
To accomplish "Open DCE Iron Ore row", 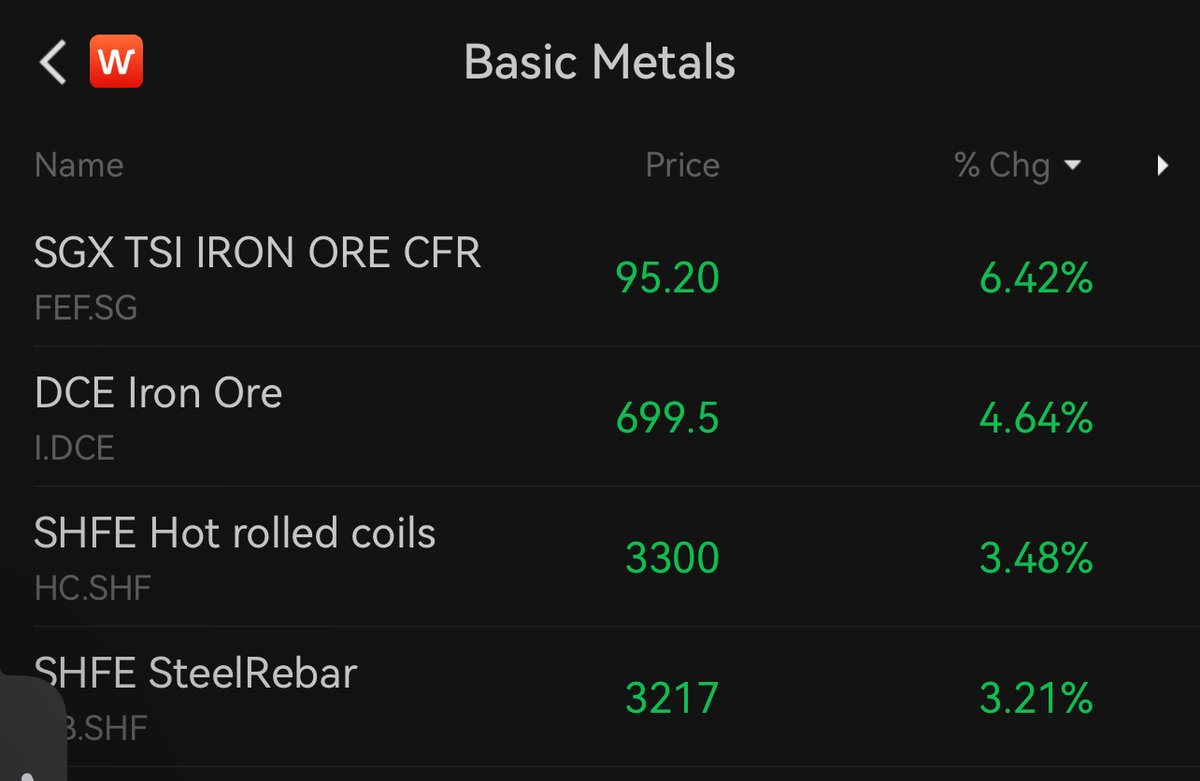I will pos(600,417).
